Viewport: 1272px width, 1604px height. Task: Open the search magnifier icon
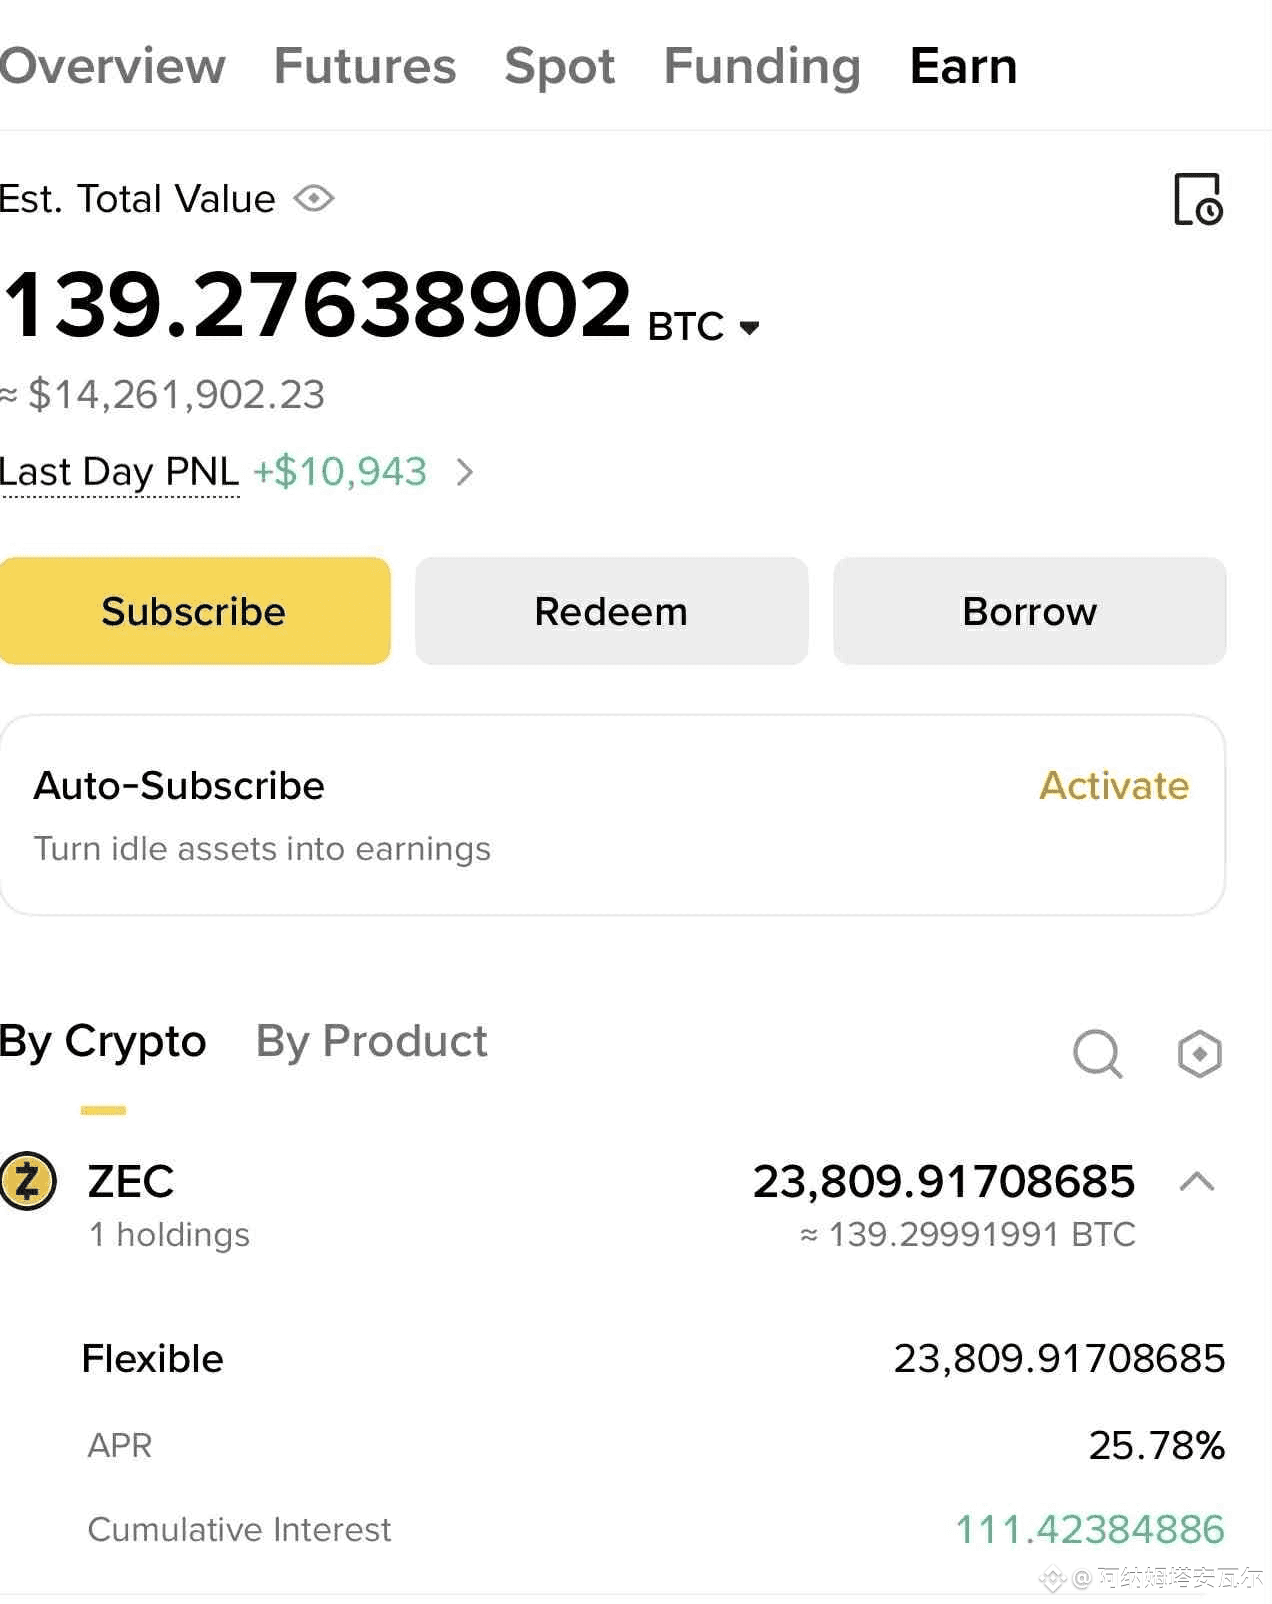(1097, 1053)
